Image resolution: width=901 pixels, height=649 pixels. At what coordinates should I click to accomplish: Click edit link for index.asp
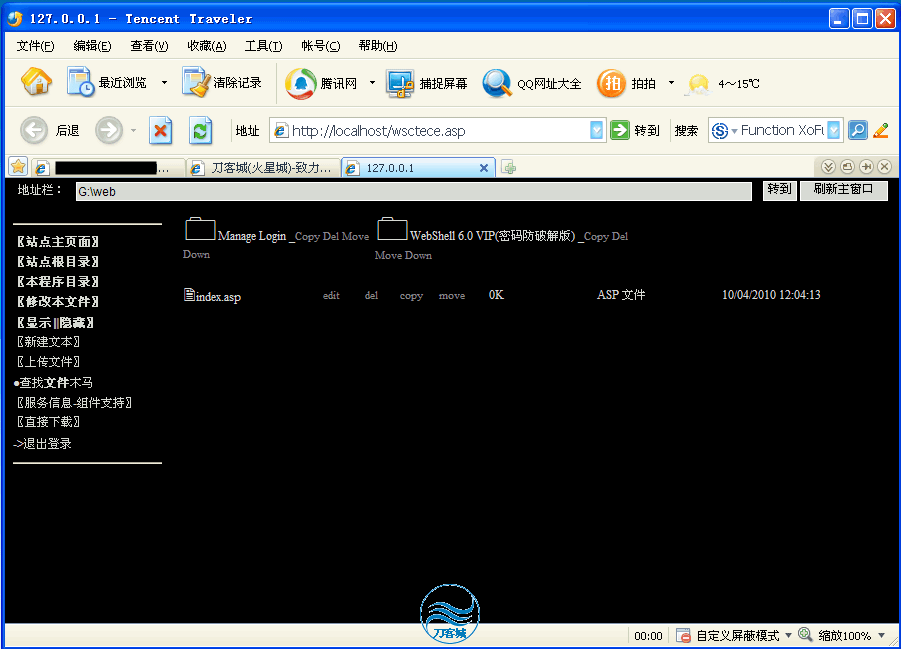tap(331, 295)
